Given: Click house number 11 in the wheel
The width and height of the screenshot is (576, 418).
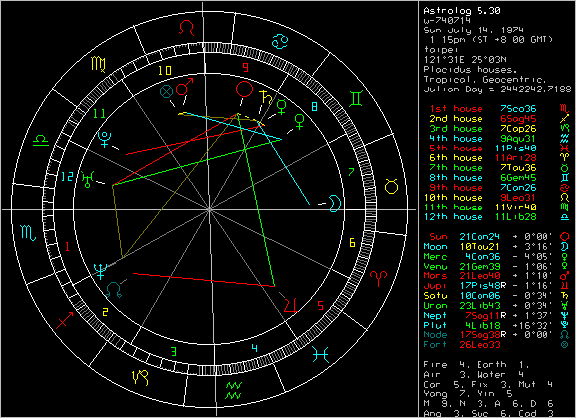Looking at the screenshot, I should coord(100,113).
